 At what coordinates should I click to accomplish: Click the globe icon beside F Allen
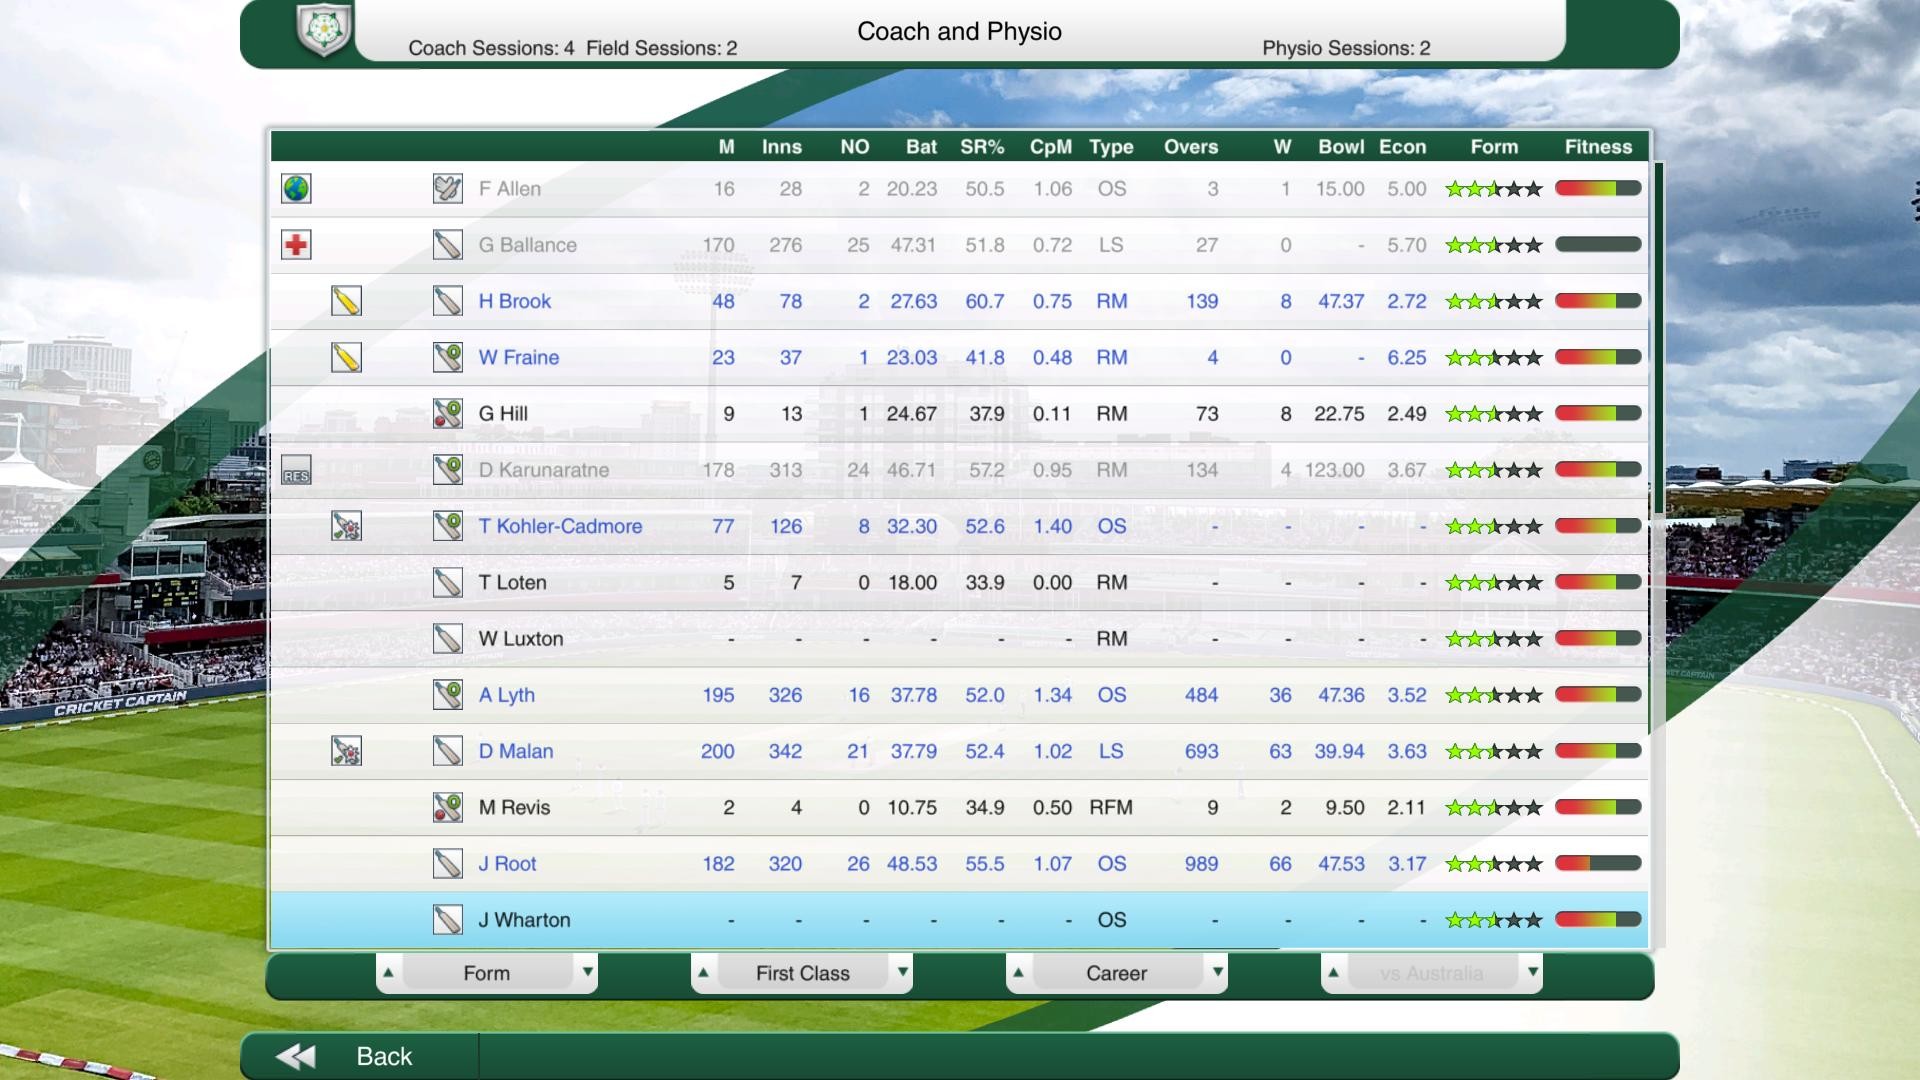pyautogui.click(x=296, y=188)
